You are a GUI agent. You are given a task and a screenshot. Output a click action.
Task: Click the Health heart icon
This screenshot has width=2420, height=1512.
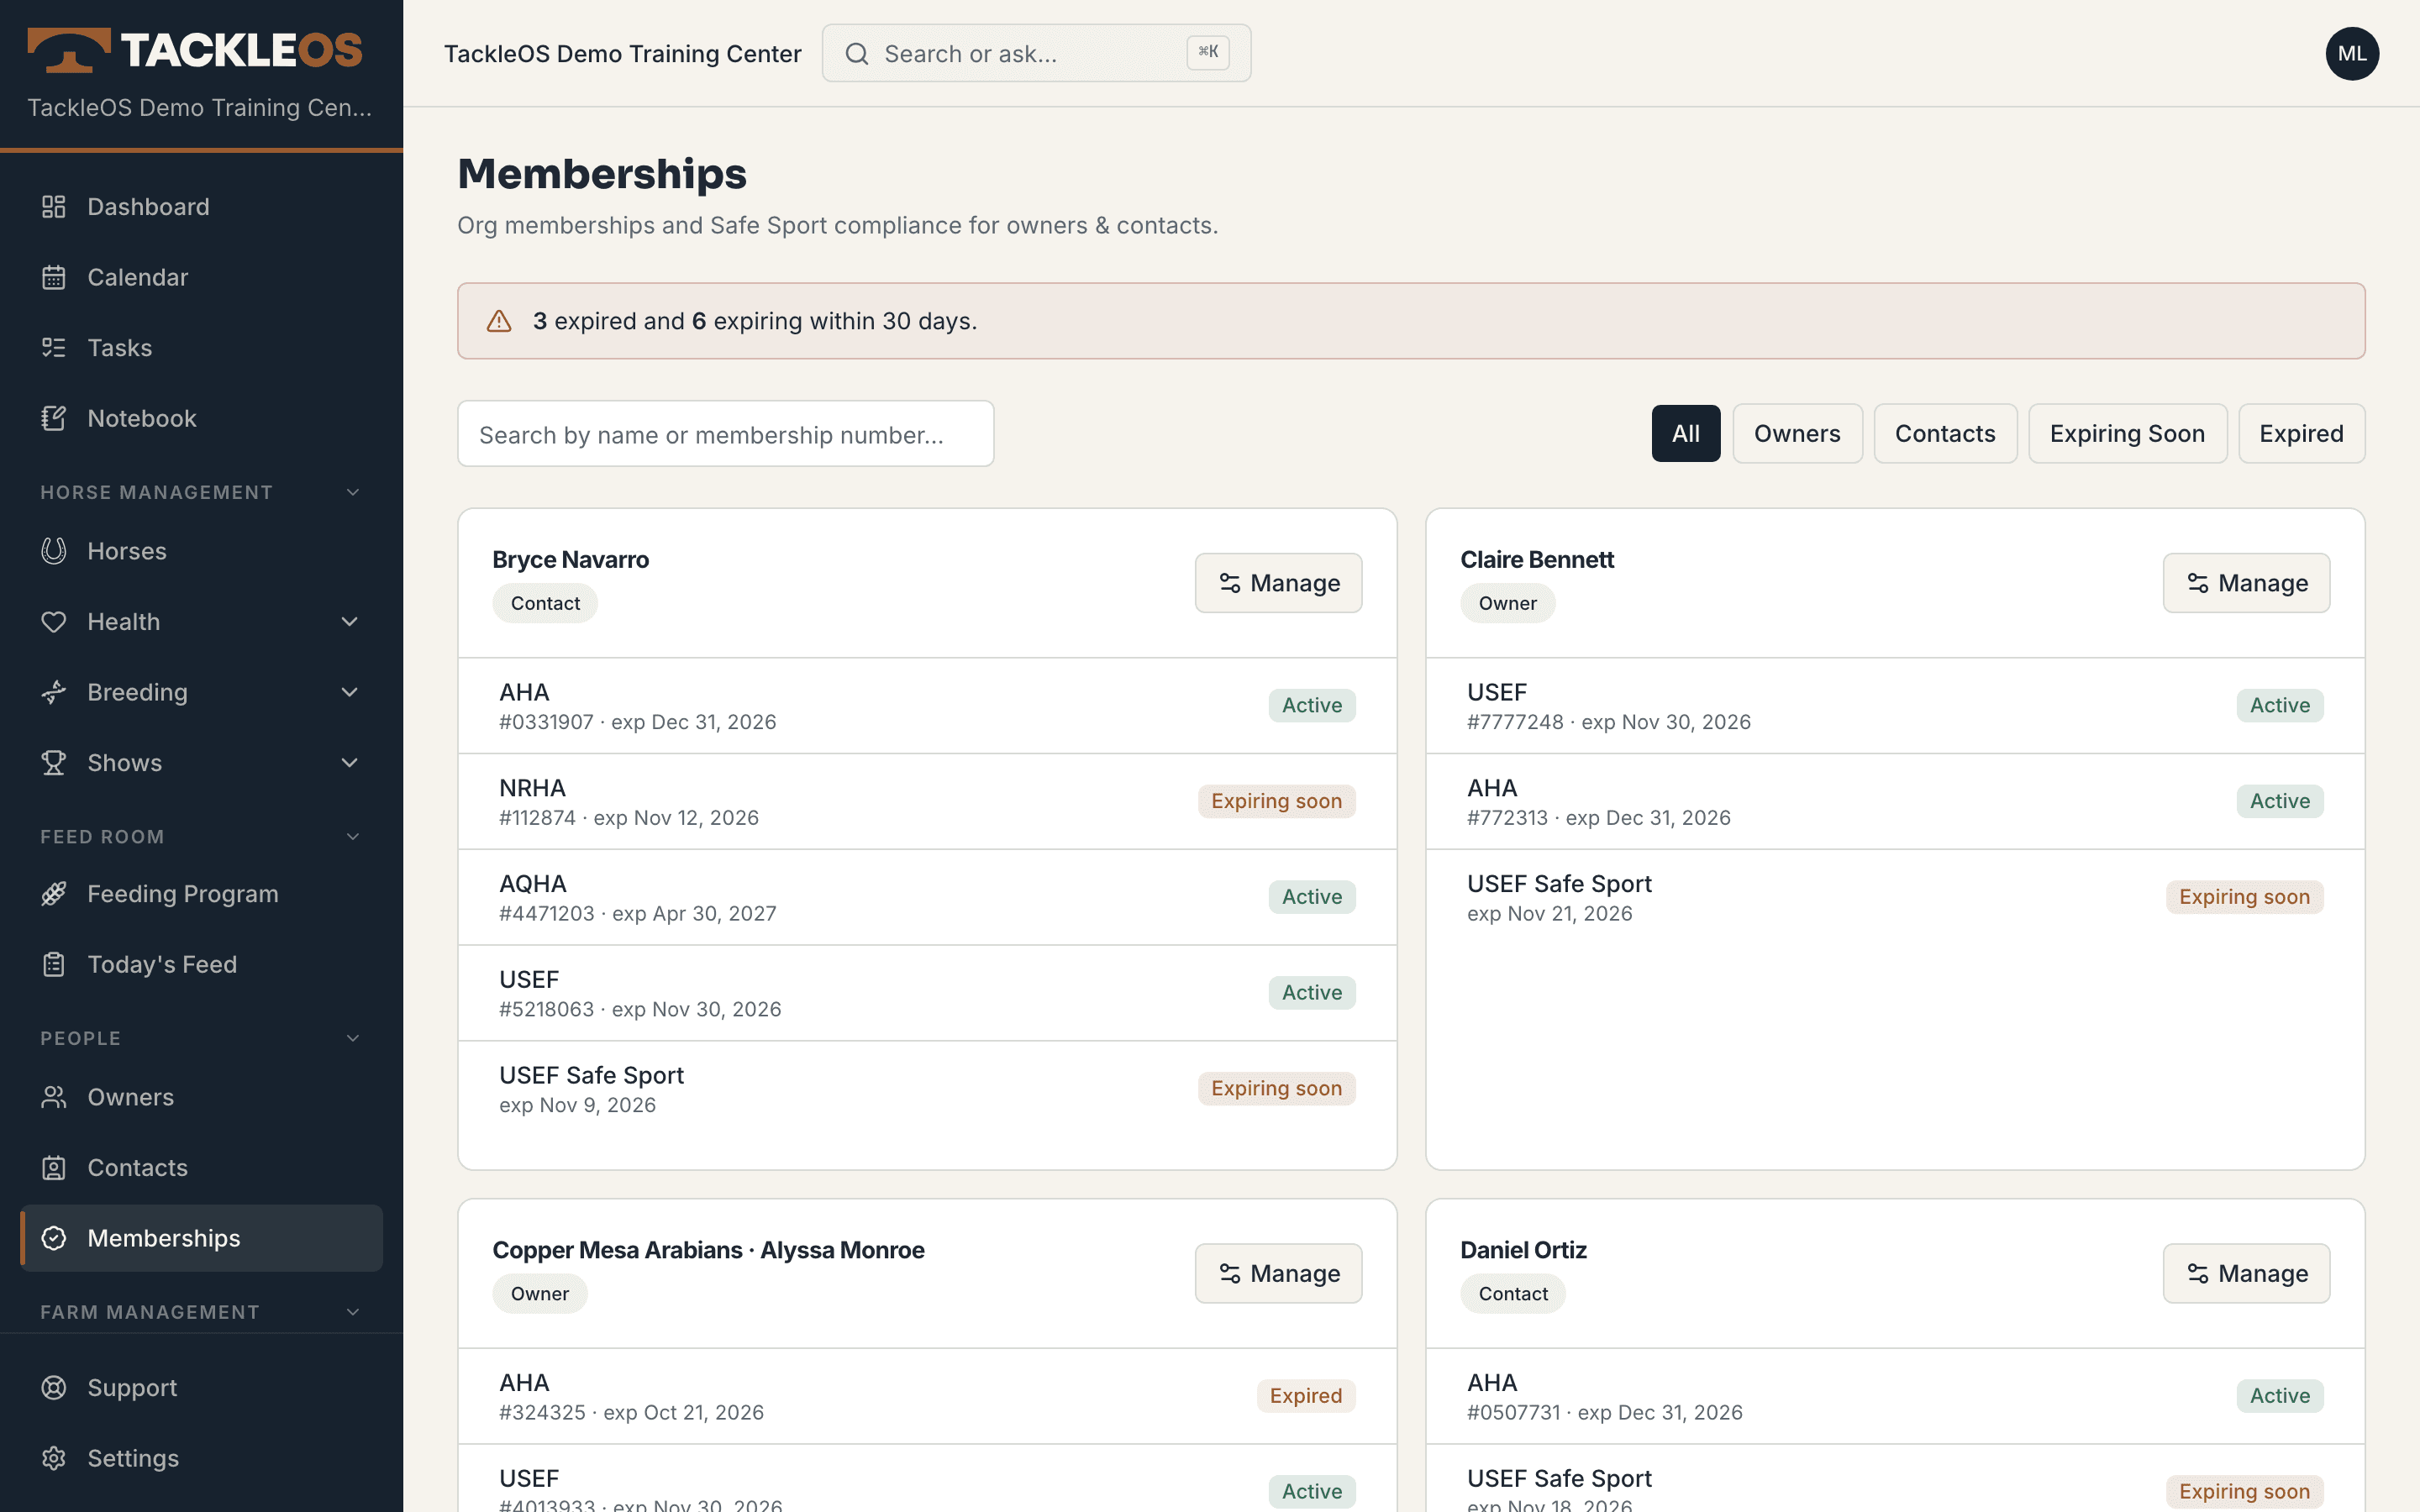(54, 622)
